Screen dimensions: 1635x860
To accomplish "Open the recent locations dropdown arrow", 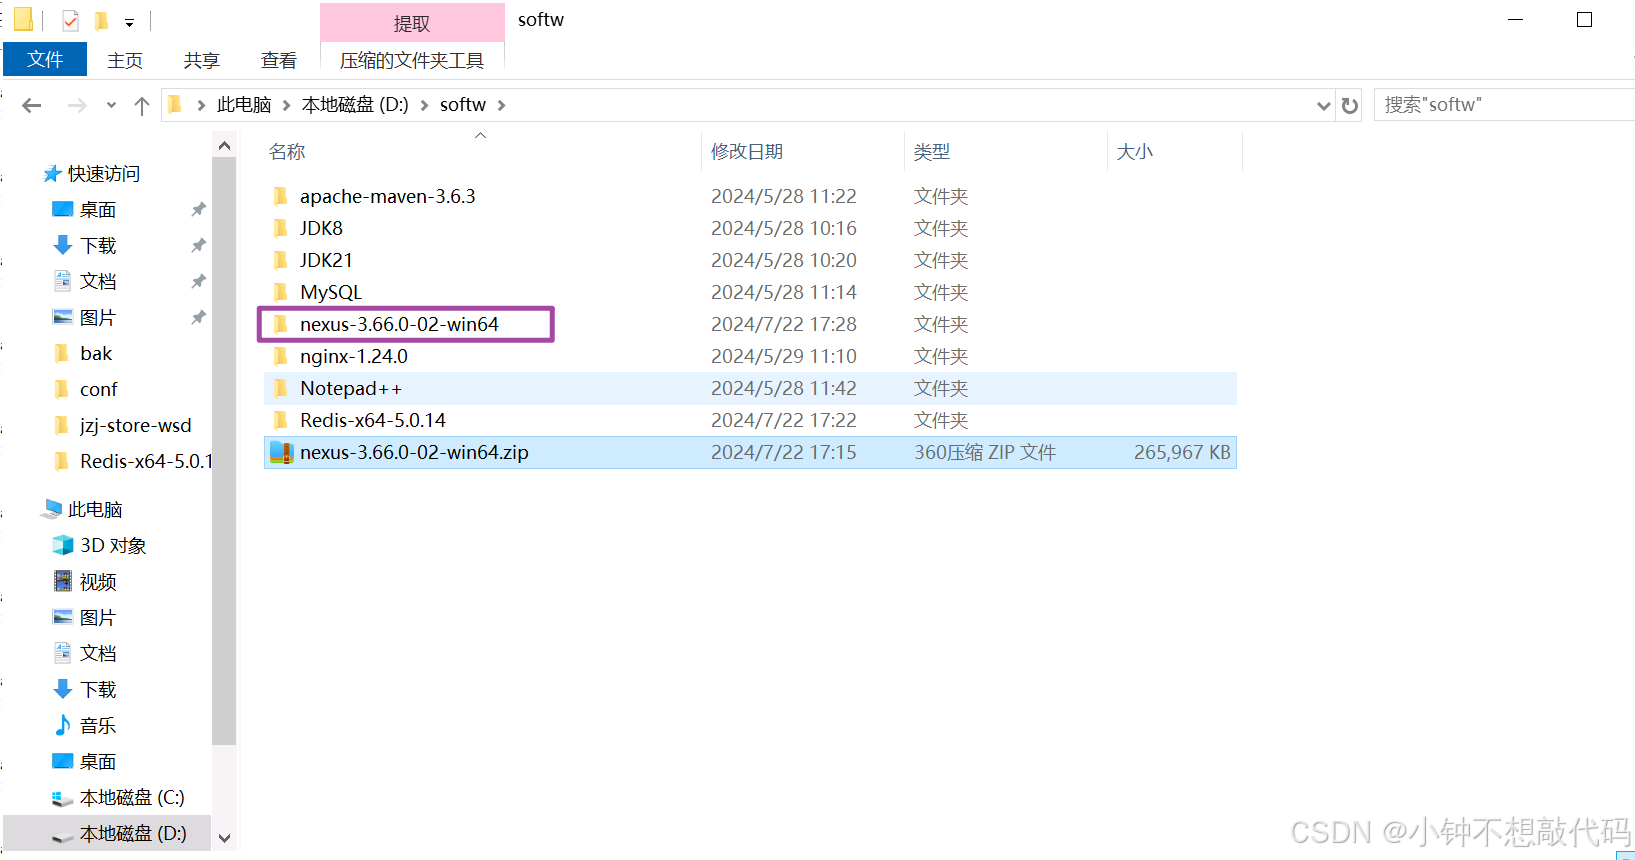I will 111,105.
